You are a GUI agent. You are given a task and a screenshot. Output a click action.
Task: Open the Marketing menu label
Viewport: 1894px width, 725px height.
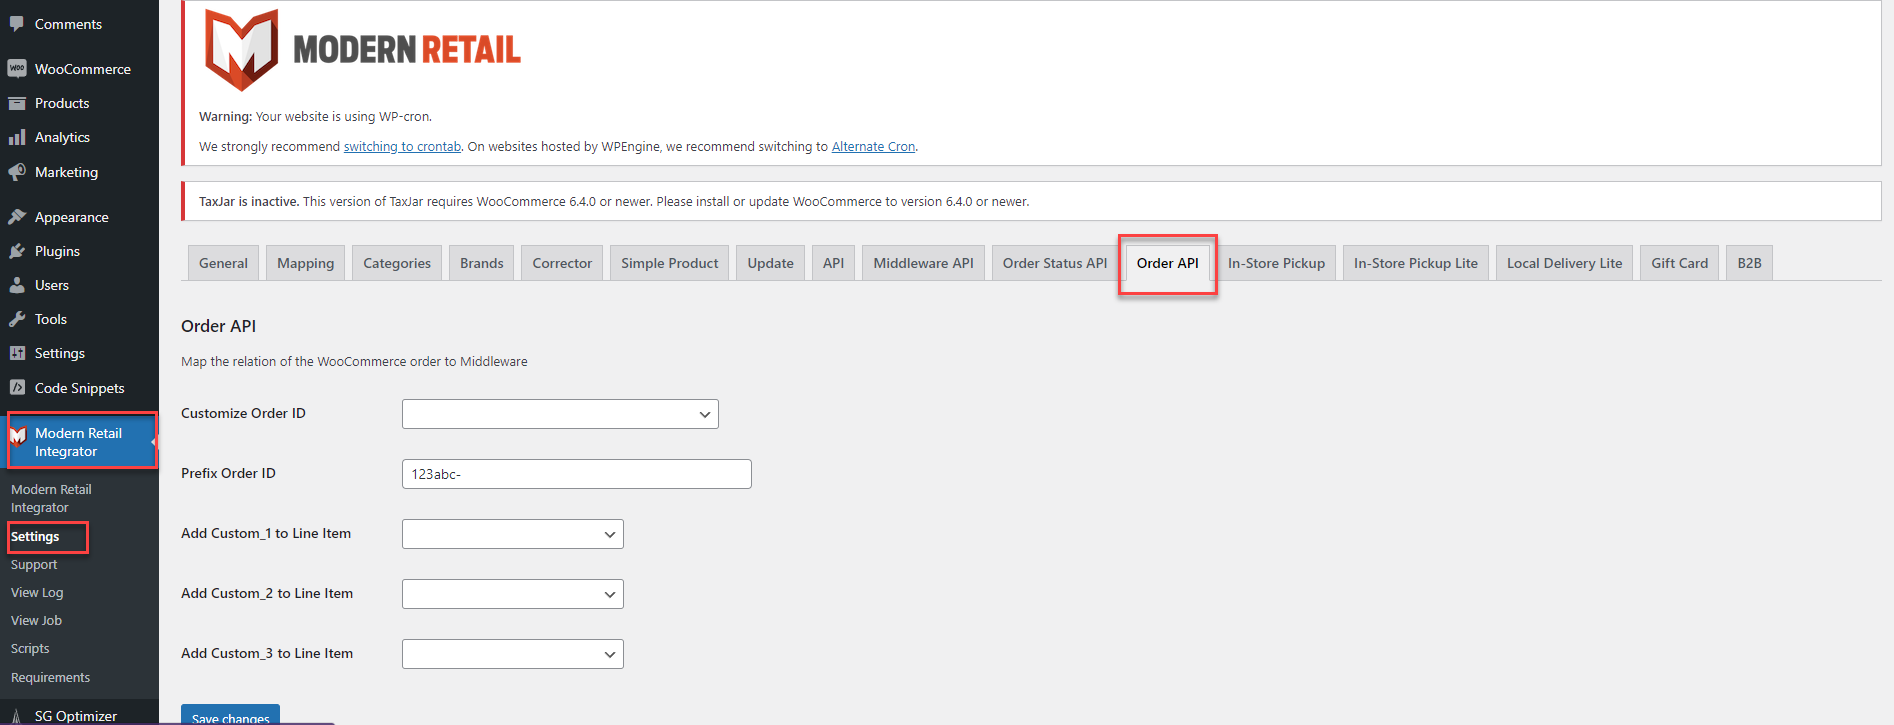pos(66,172)
